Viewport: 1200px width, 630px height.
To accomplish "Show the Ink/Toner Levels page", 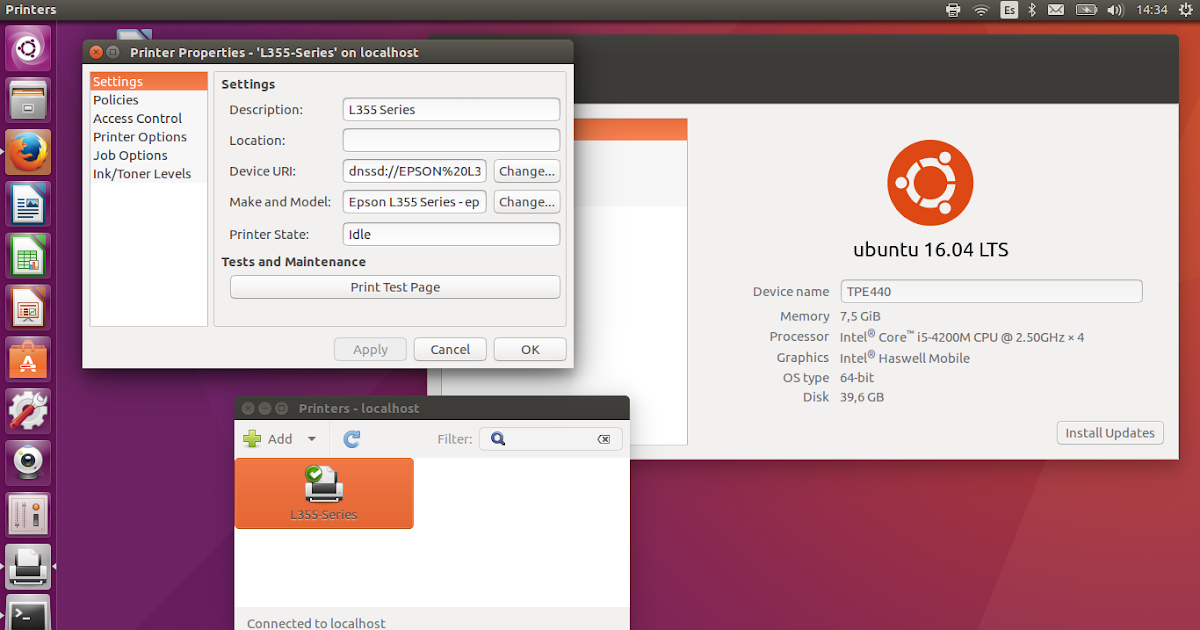I will coord(149,174).
